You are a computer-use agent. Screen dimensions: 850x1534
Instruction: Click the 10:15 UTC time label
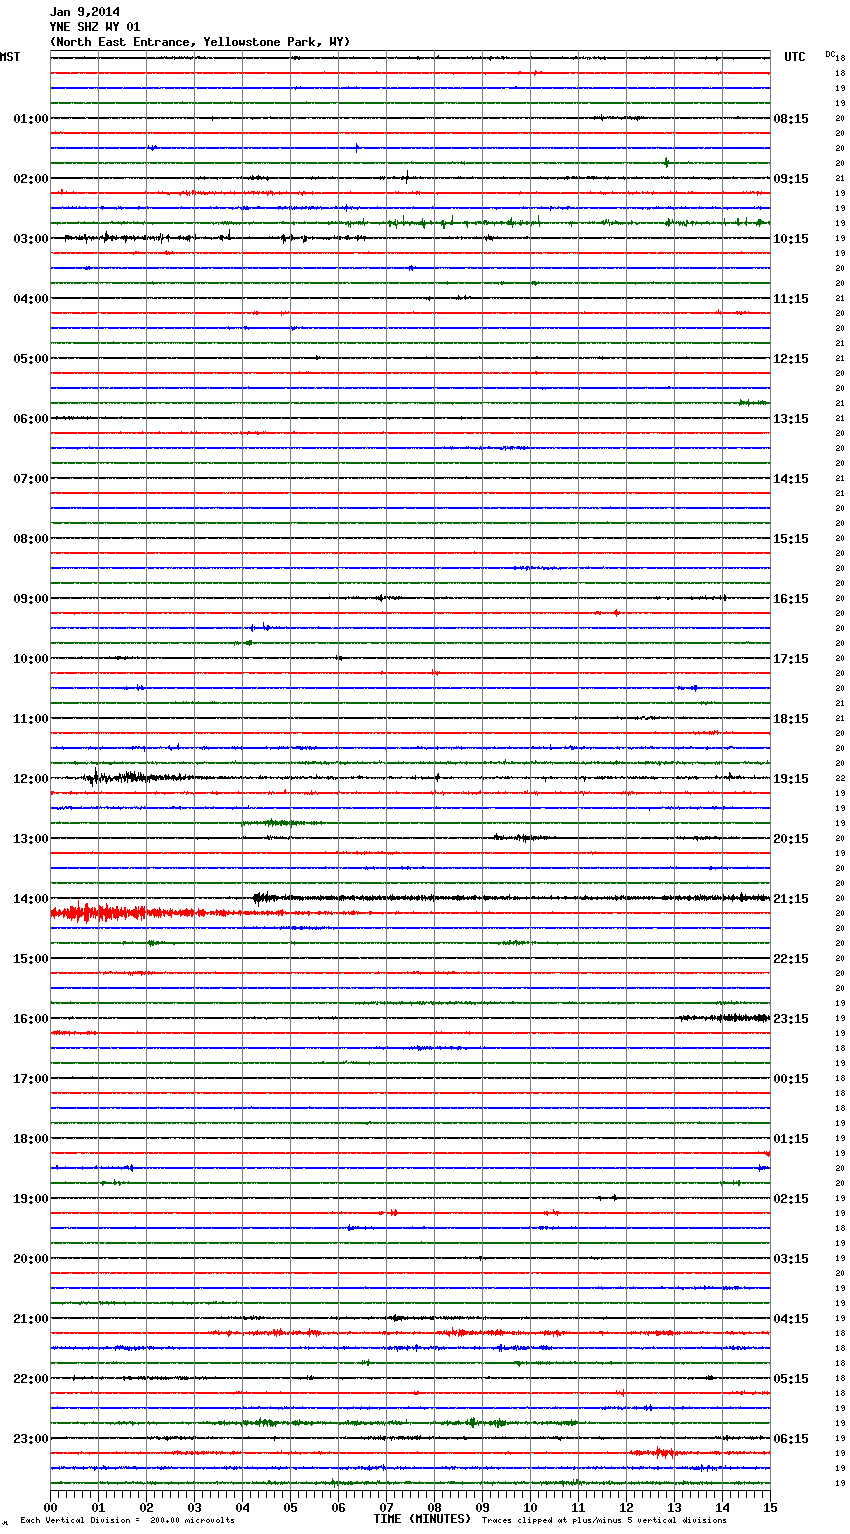tap(791, 239)
